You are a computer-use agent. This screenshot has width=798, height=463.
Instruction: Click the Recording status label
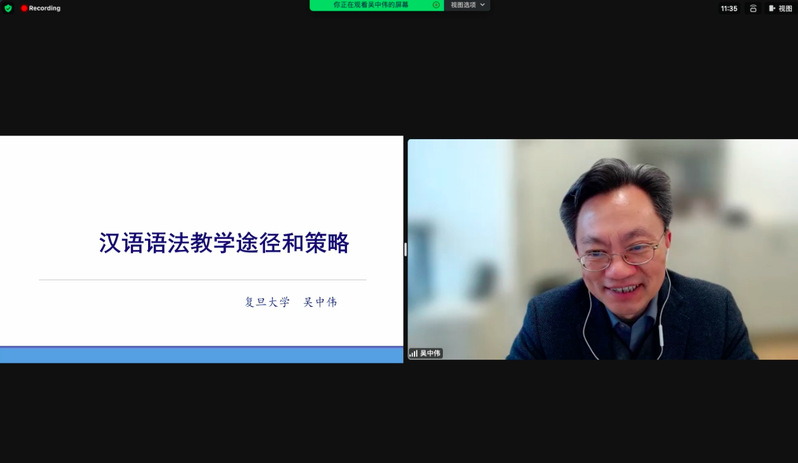coord(45,8)
